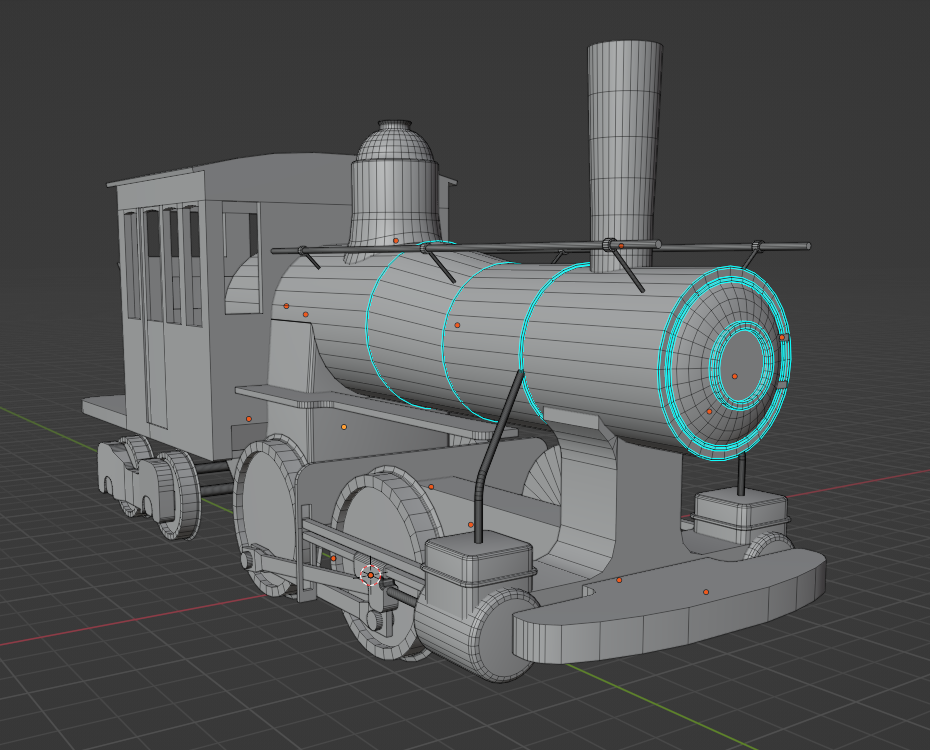Select the rear bogie wheel under the cab
This screenshot has height=750, width=930.
(x=179, y=495)
